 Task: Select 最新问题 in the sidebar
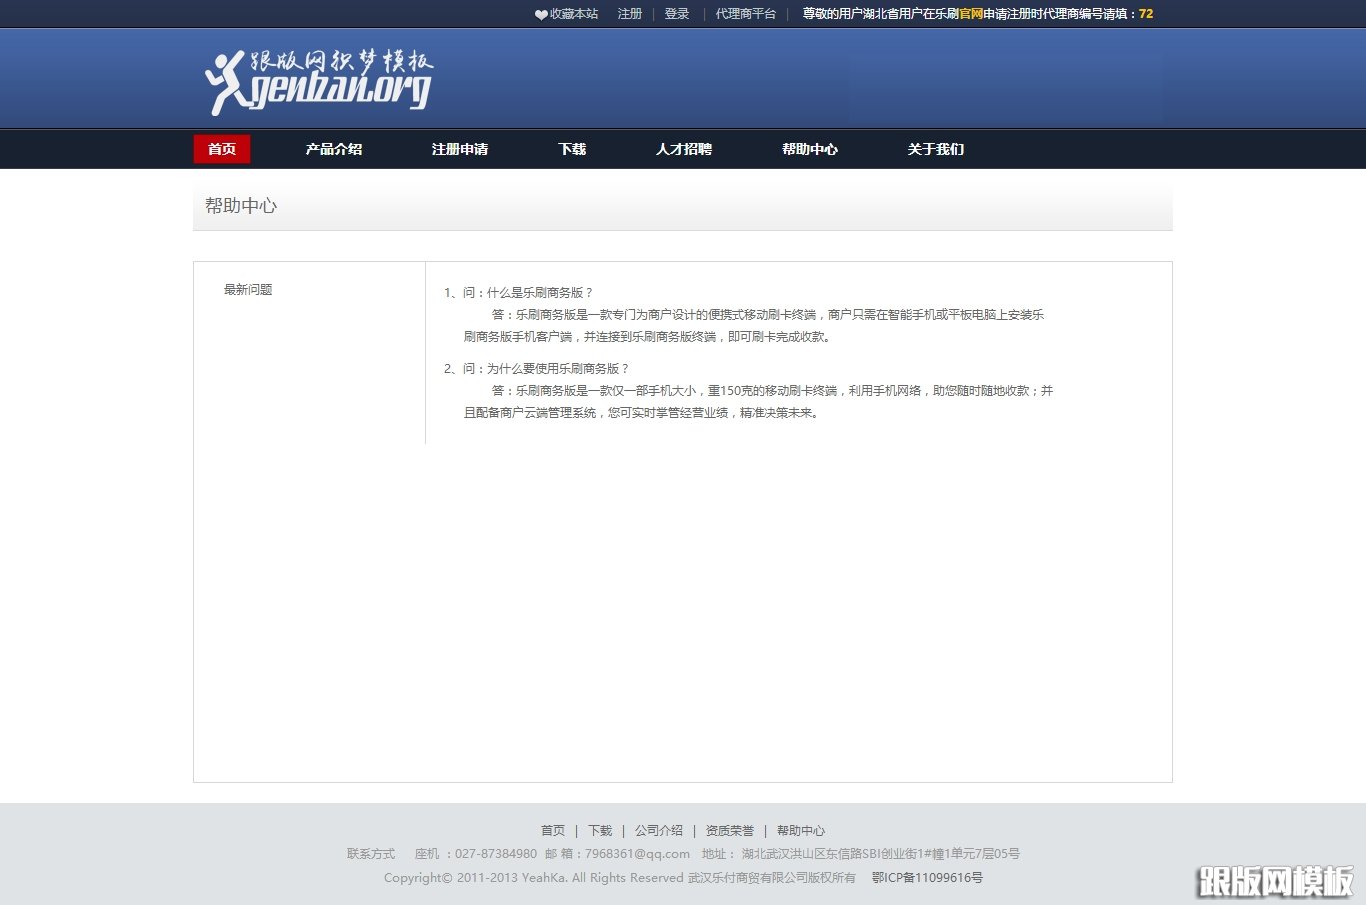pos(247,289)
